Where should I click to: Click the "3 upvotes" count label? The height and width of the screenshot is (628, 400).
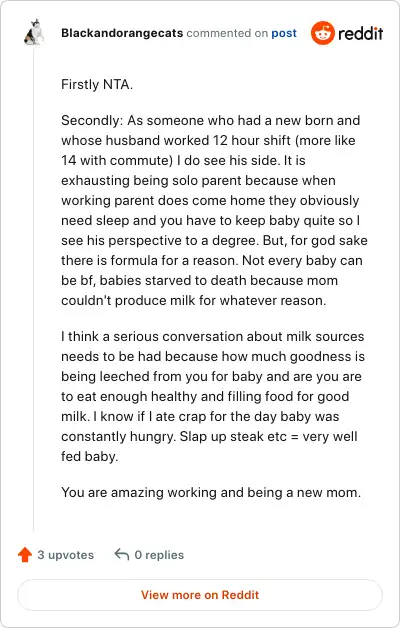tap(66, 555)
